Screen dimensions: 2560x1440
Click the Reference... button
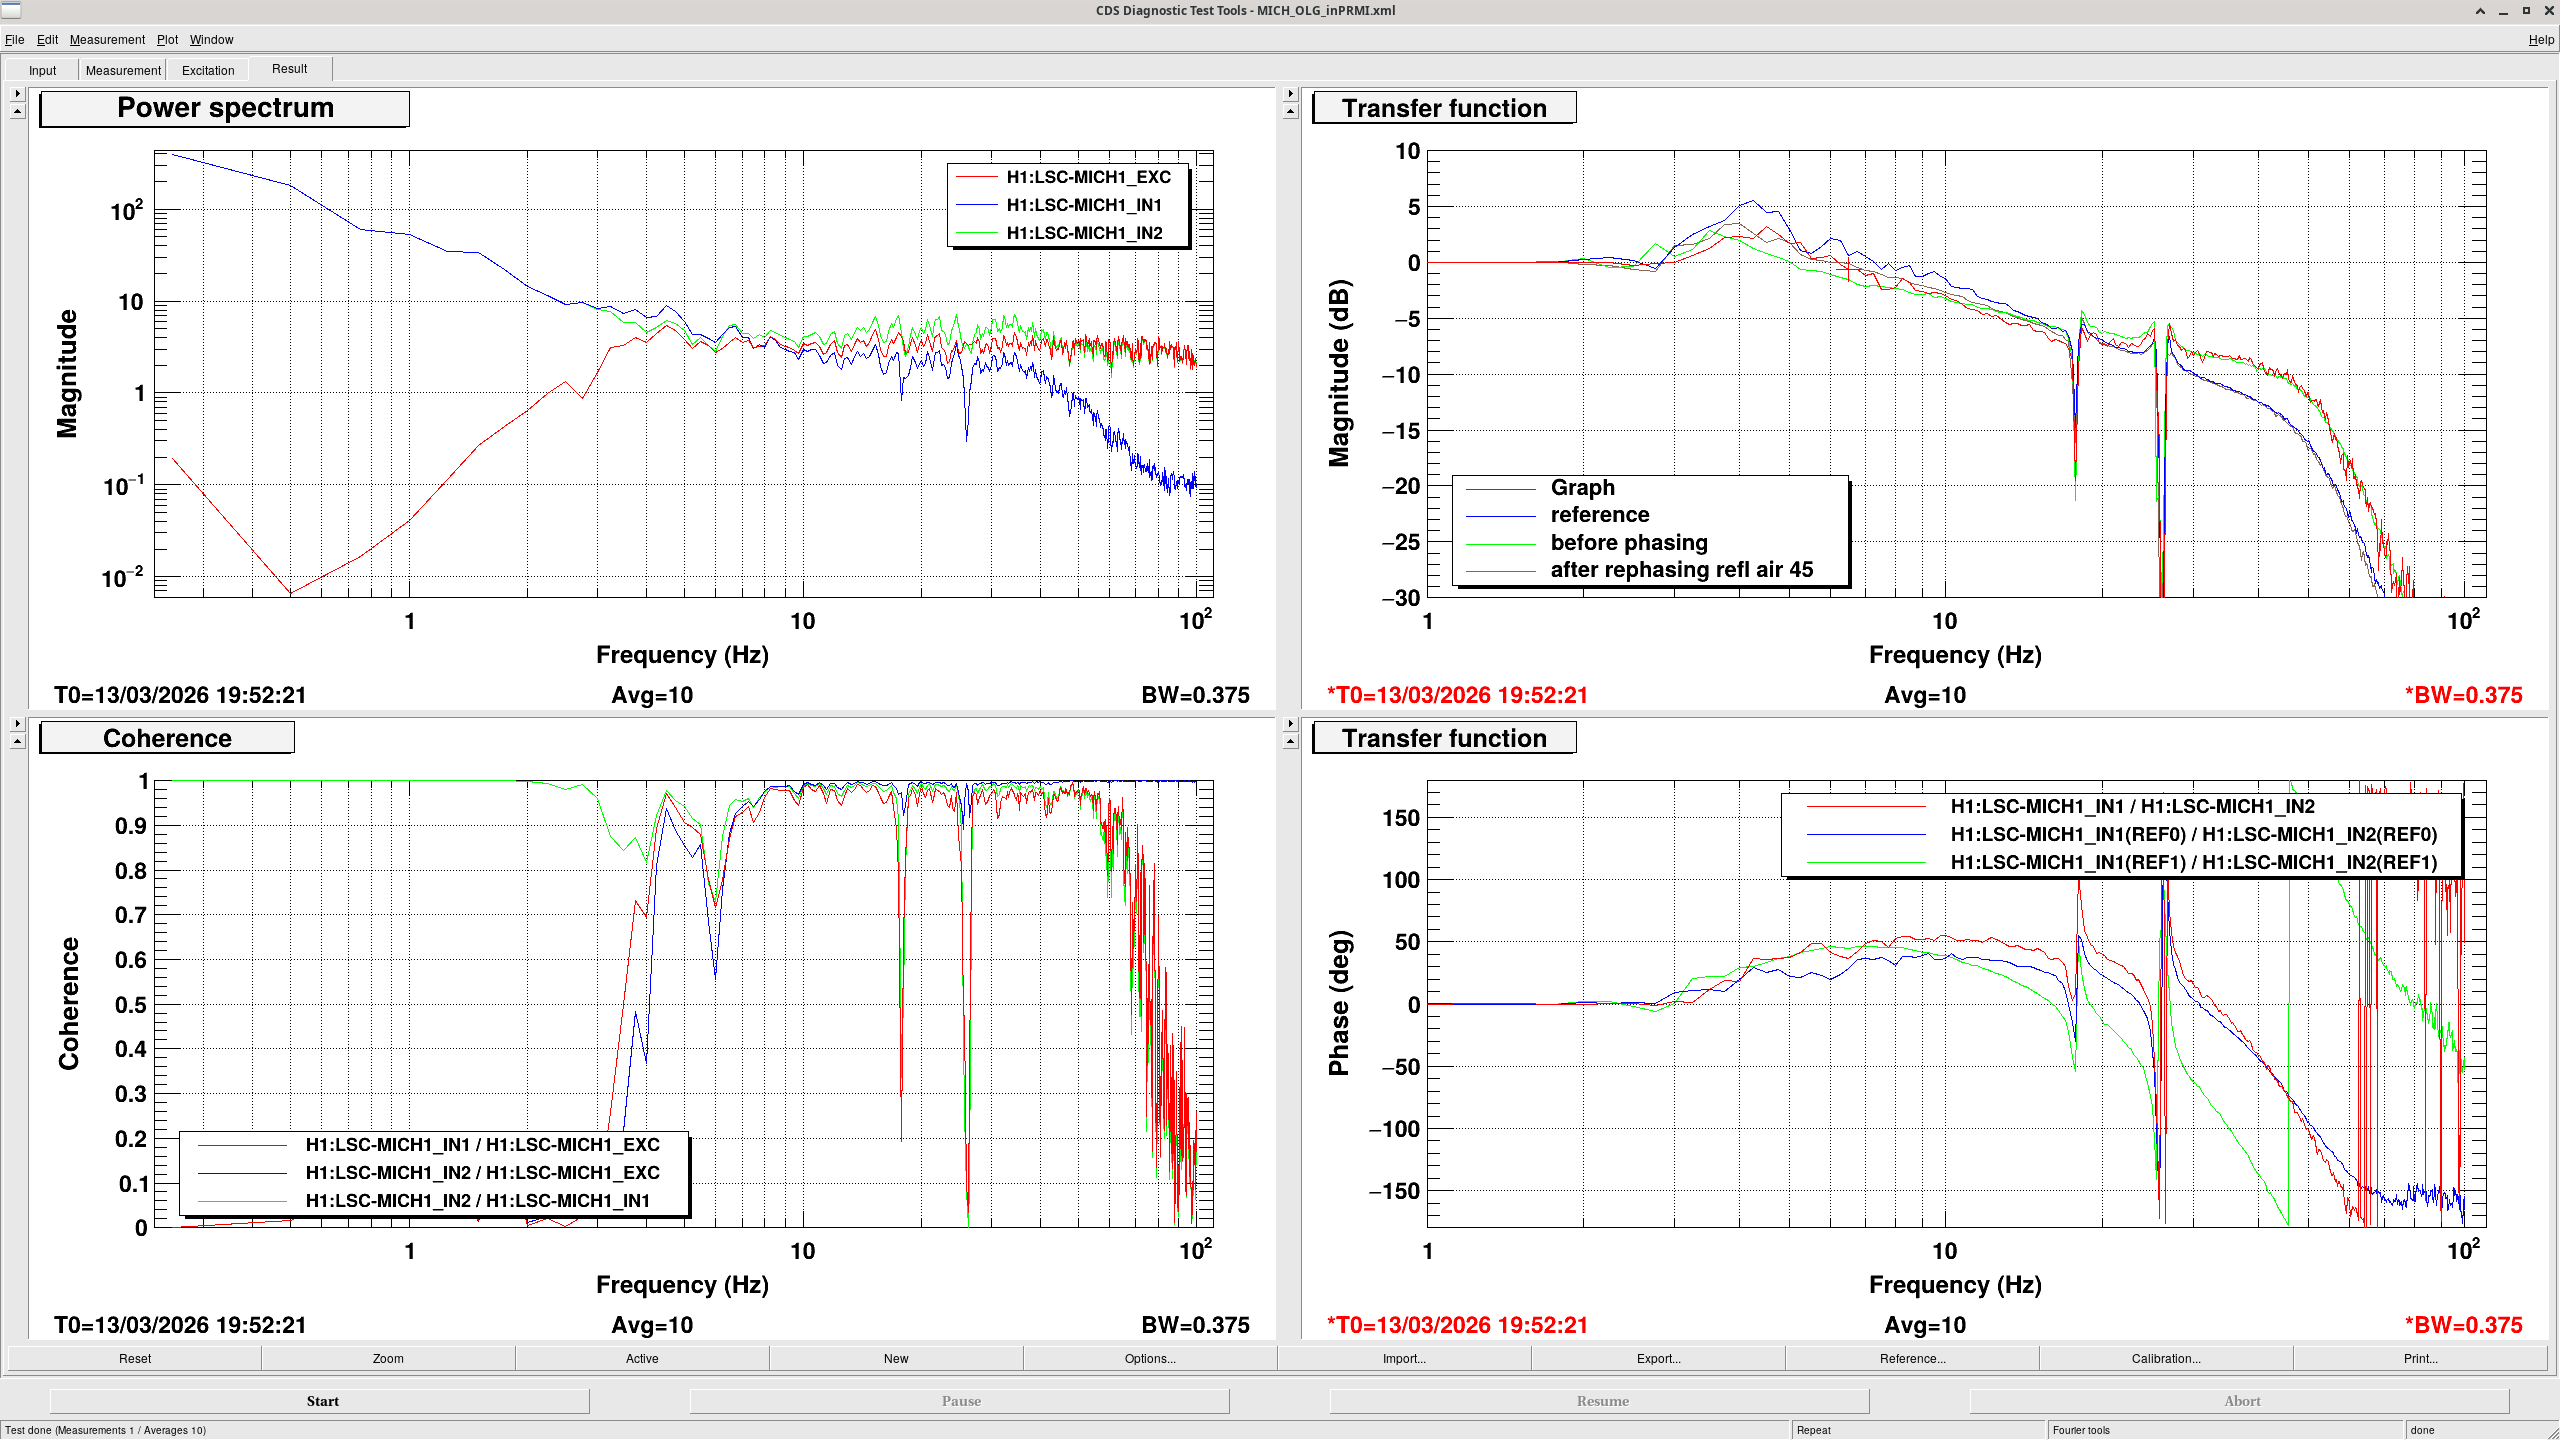(1912, 1358)
